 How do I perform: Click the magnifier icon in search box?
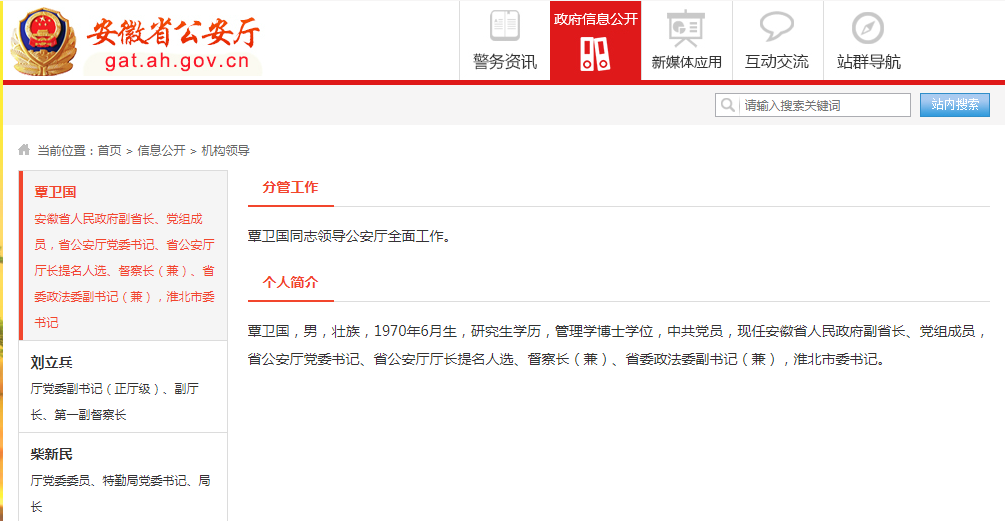(727, 104)
